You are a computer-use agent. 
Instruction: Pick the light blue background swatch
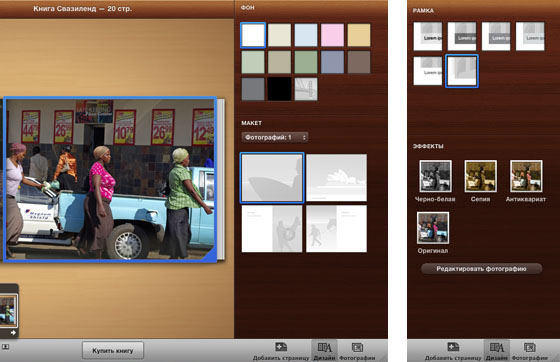pyautogui.click(x=306, y=35)
